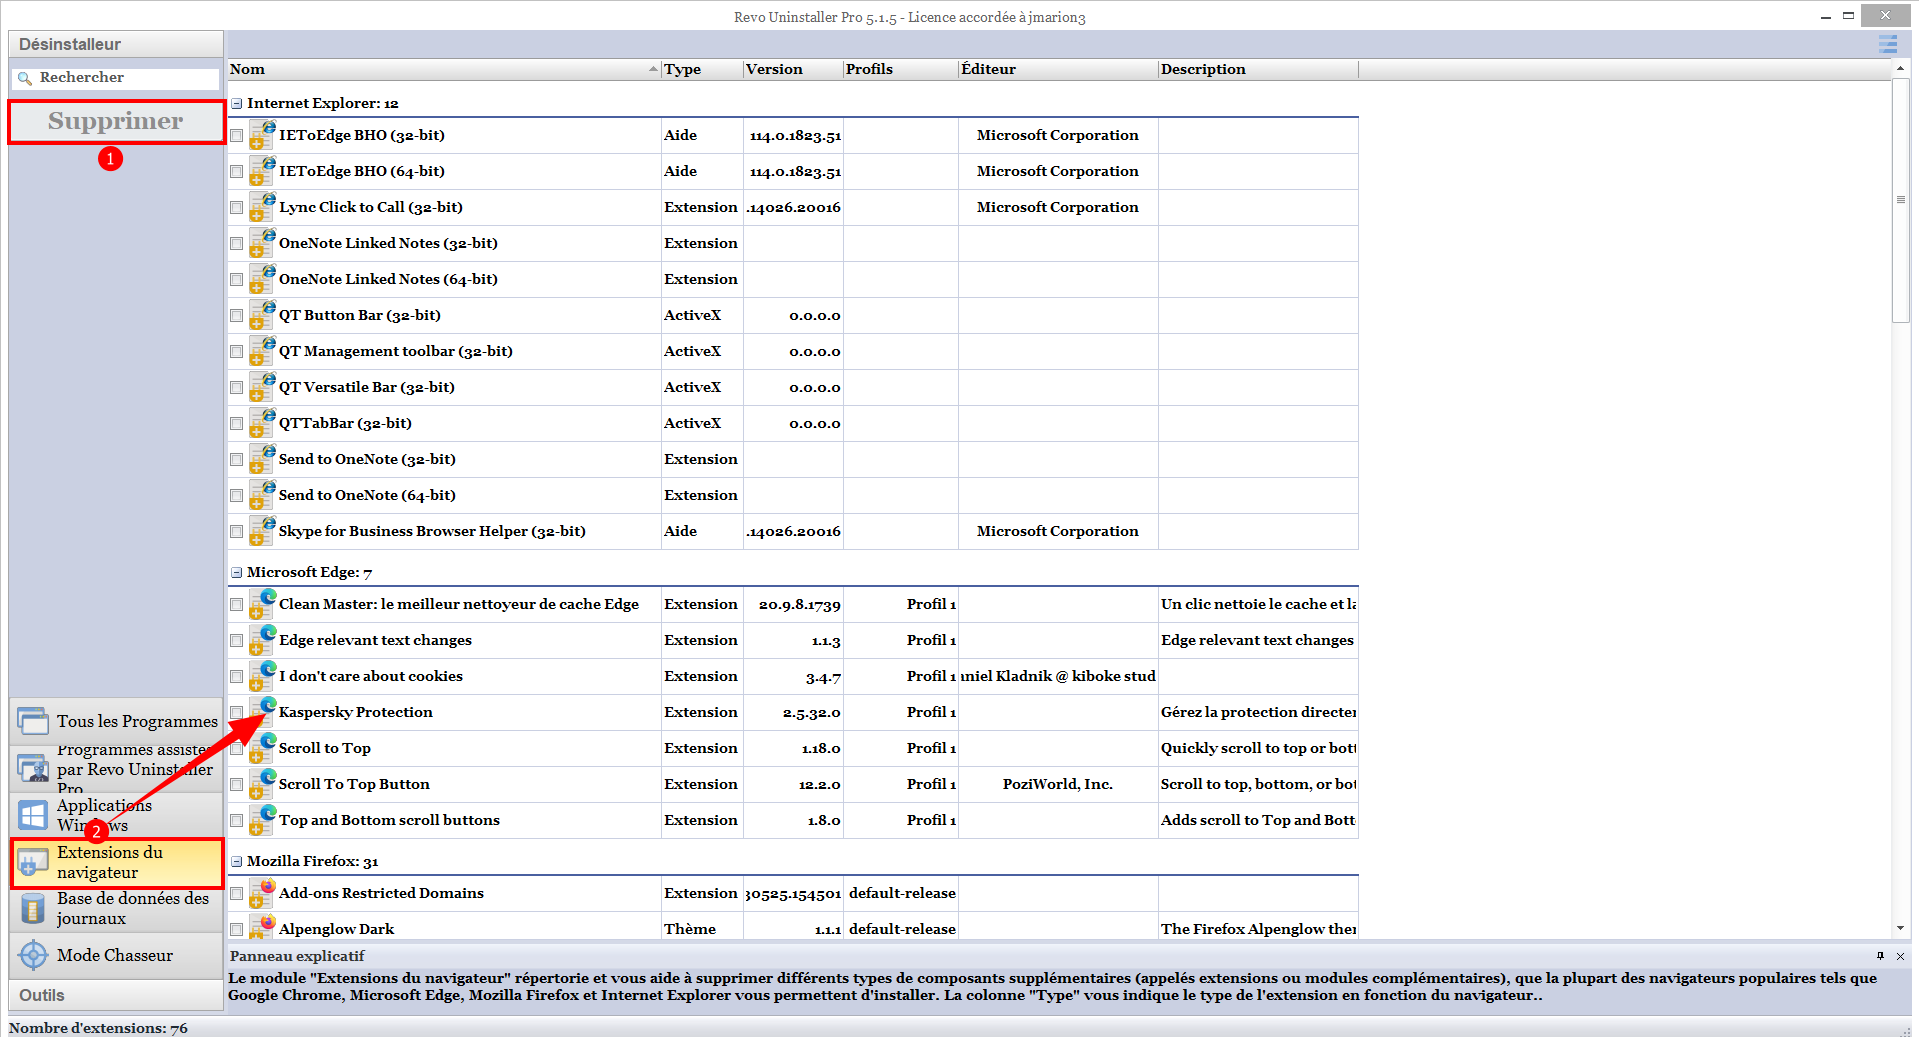Switch to Applications Windows

116,815
